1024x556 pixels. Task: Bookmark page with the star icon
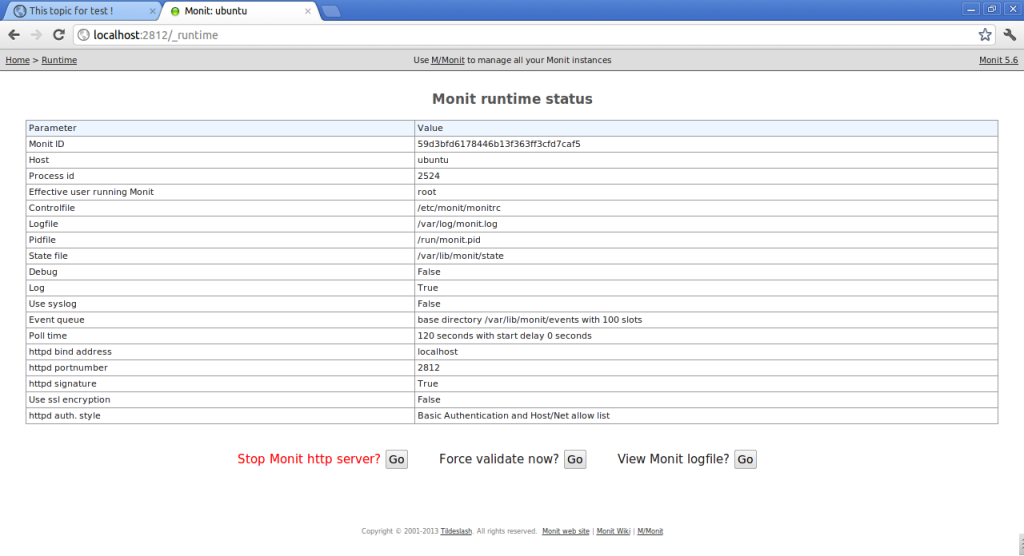[x=985, y=35]
